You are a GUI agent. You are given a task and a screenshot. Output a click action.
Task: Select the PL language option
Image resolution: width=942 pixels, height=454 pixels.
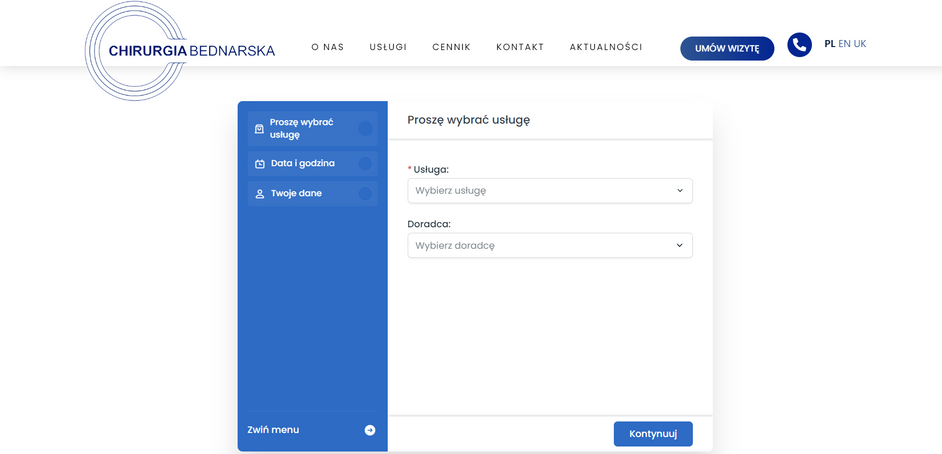(830, 44)
